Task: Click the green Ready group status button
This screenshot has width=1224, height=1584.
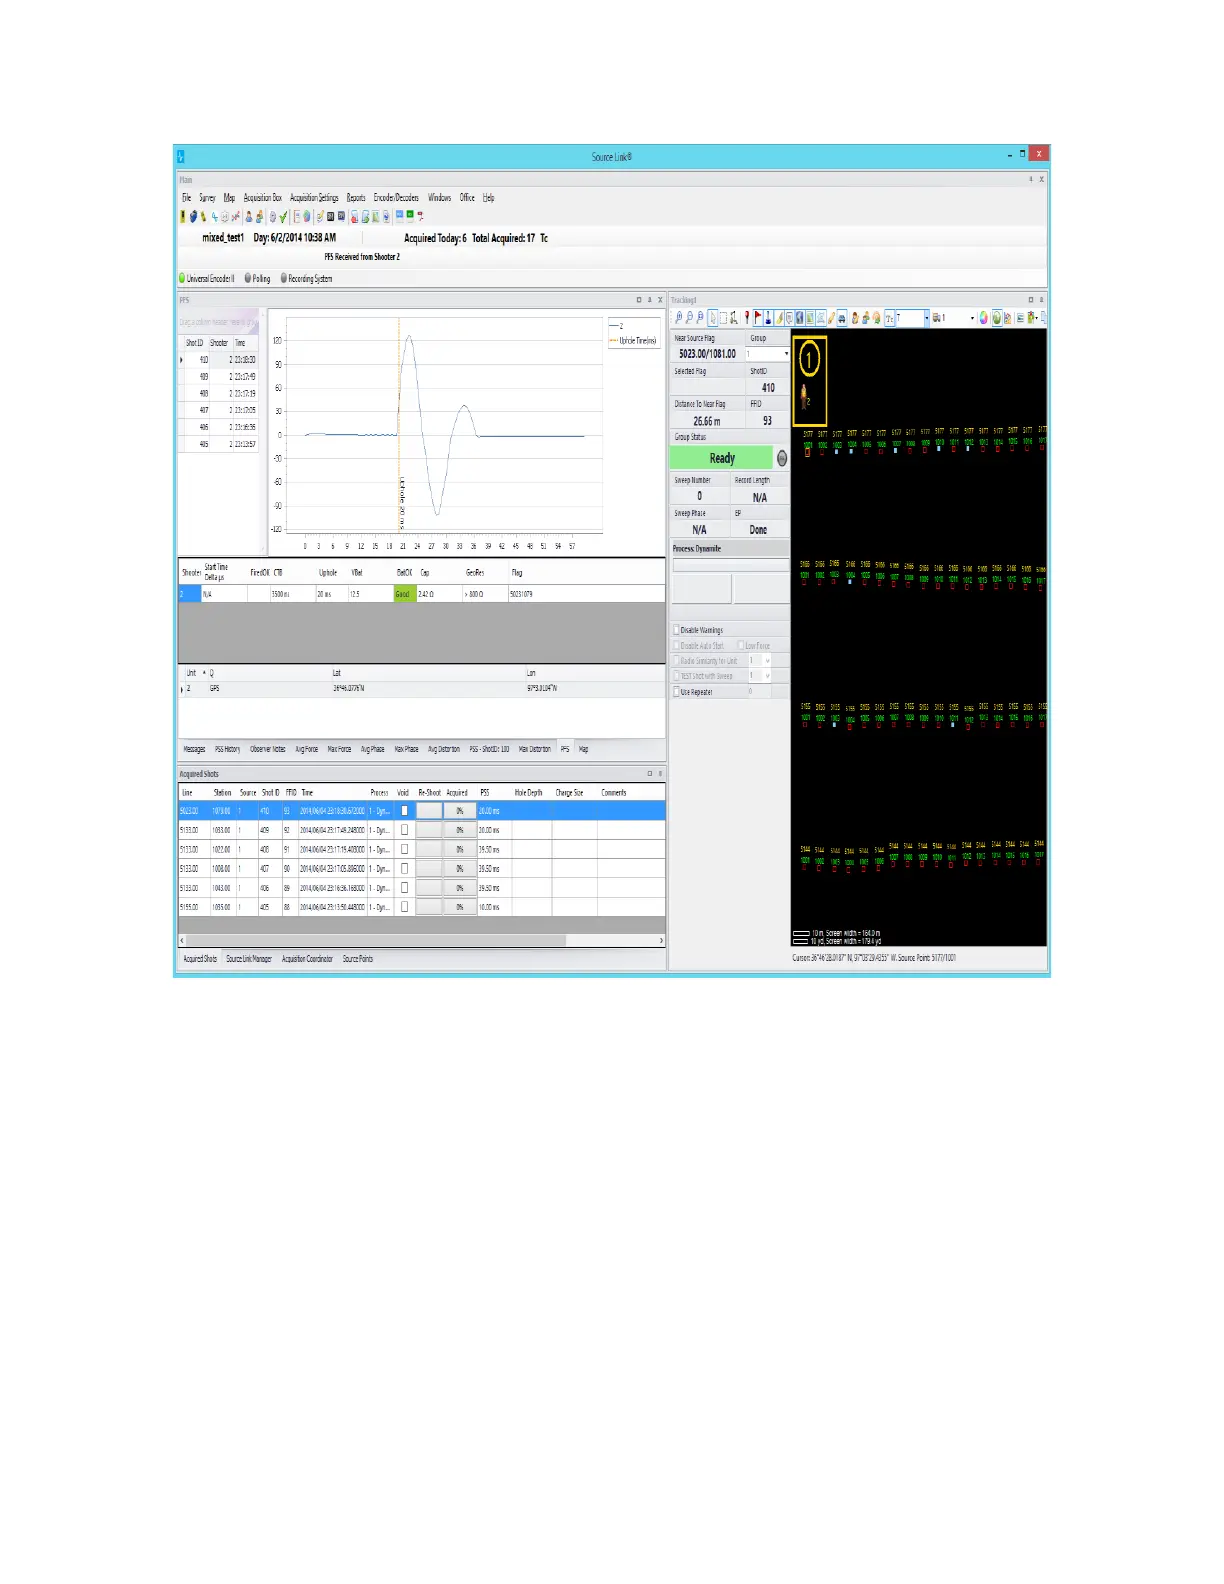Action: click(722, 458)
